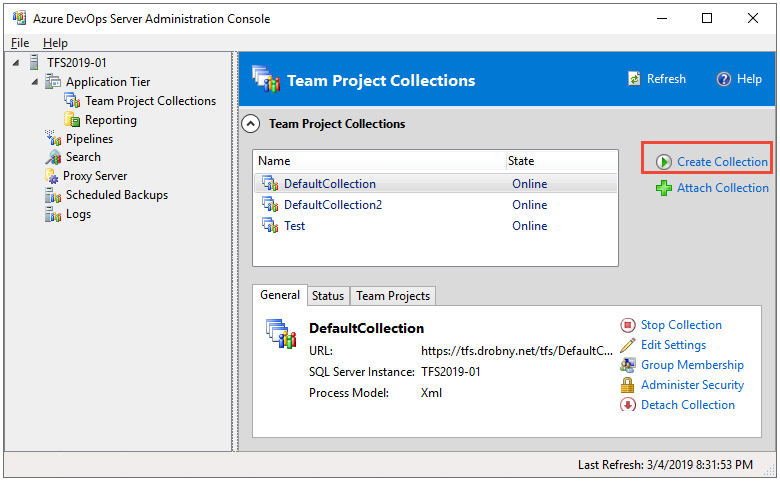Viewport: 780px width, 481px height.
Task: Click the collection URL value
Action: (517, 351)
